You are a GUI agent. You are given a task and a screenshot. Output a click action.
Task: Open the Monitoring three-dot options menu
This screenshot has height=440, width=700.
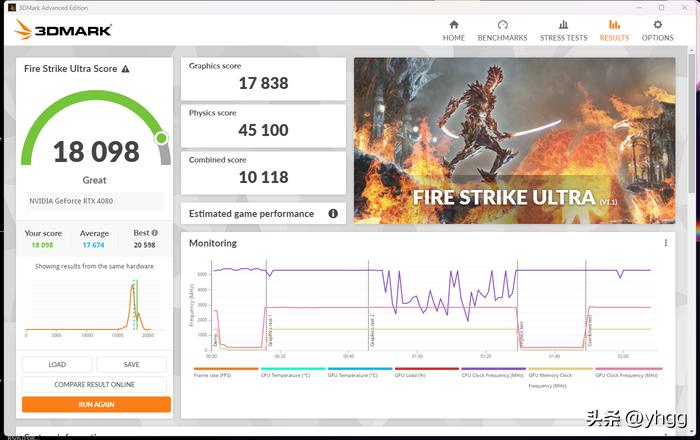pos(666,242)
